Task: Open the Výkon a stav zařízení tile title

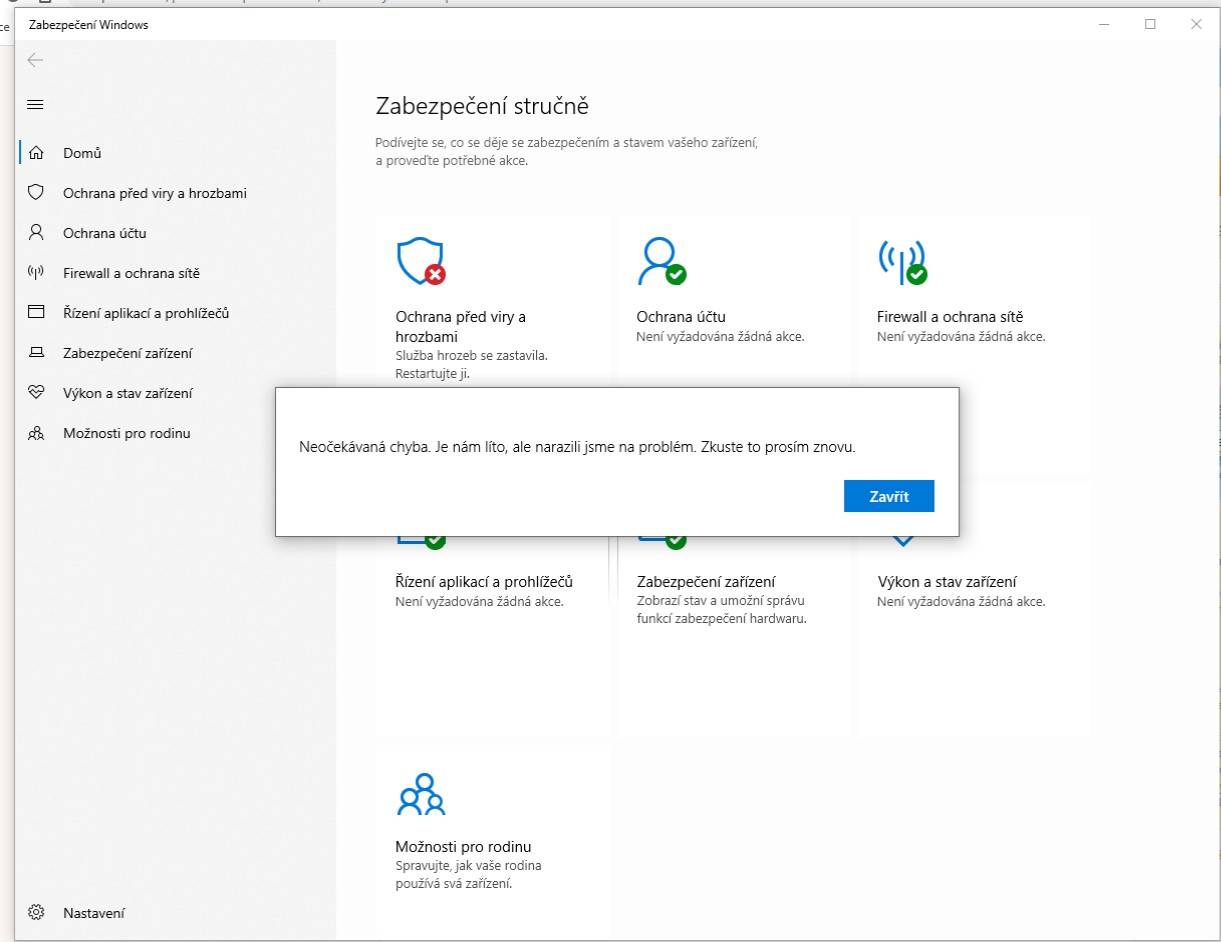Action: (947, 582)
